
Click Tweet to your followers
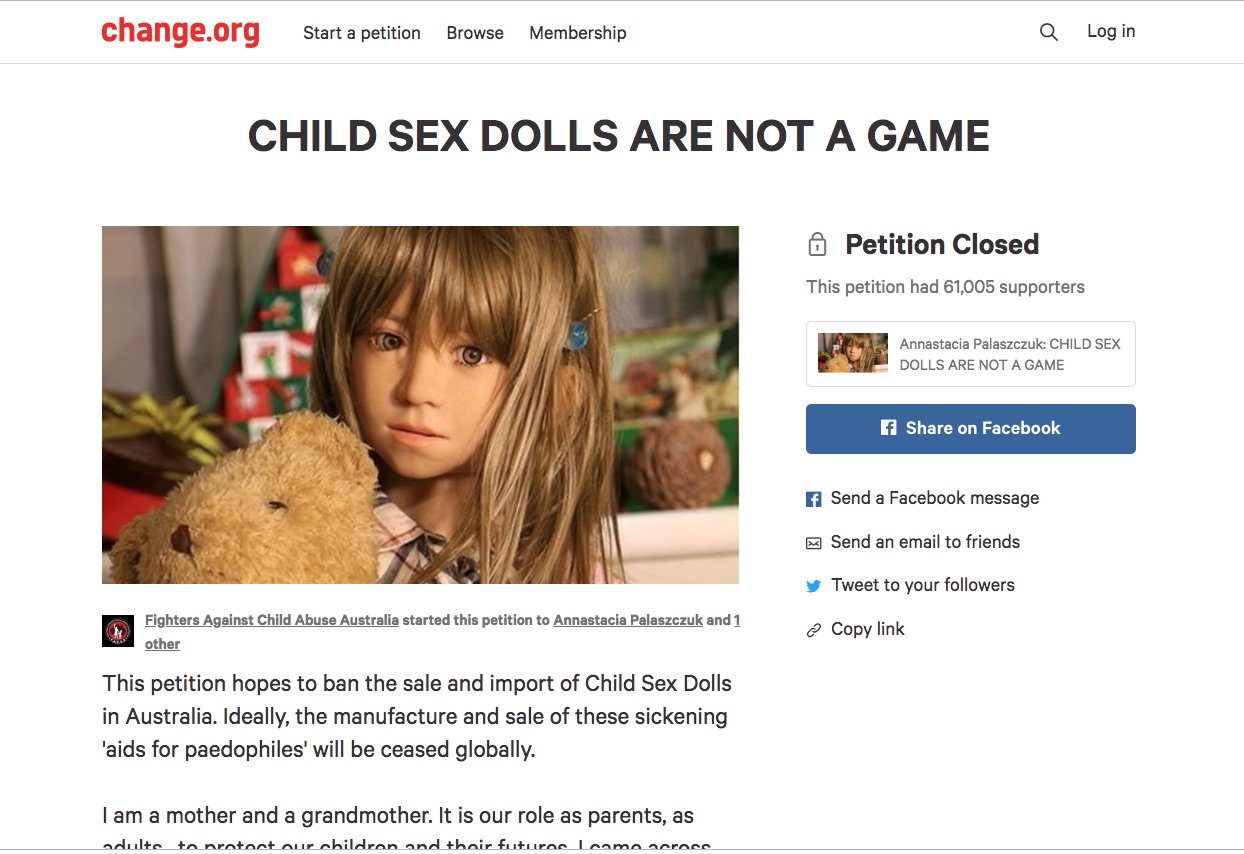(923, 585)
